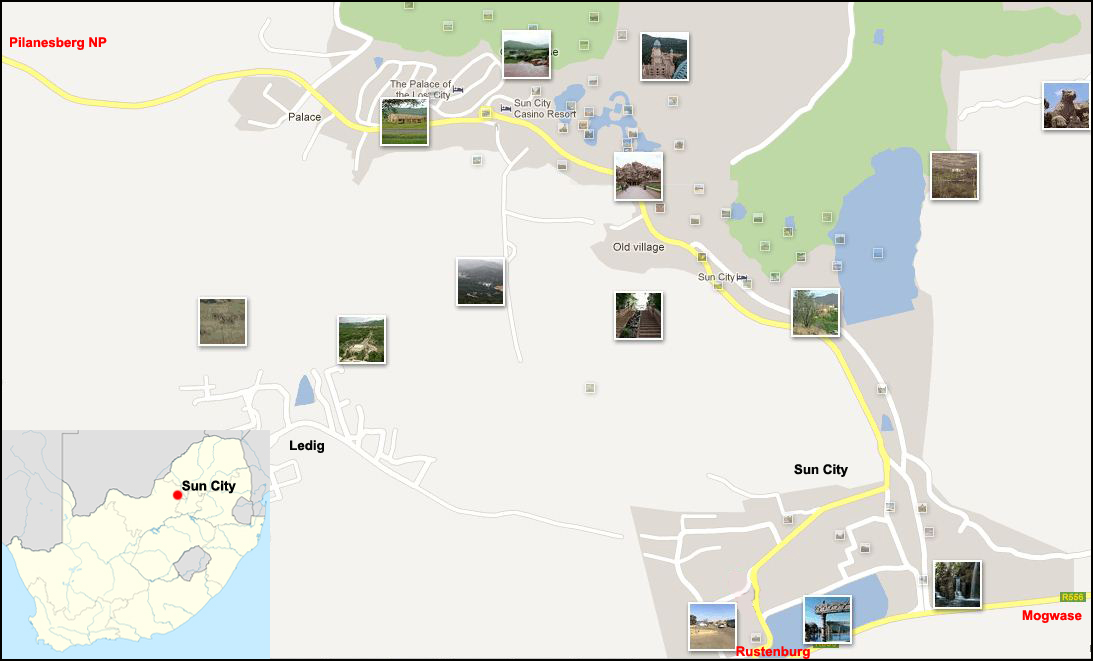This screenshot has width=1093, height=661.
Task: Click the Sun City Casino Resort label
Action: click(x=545, y=108)
